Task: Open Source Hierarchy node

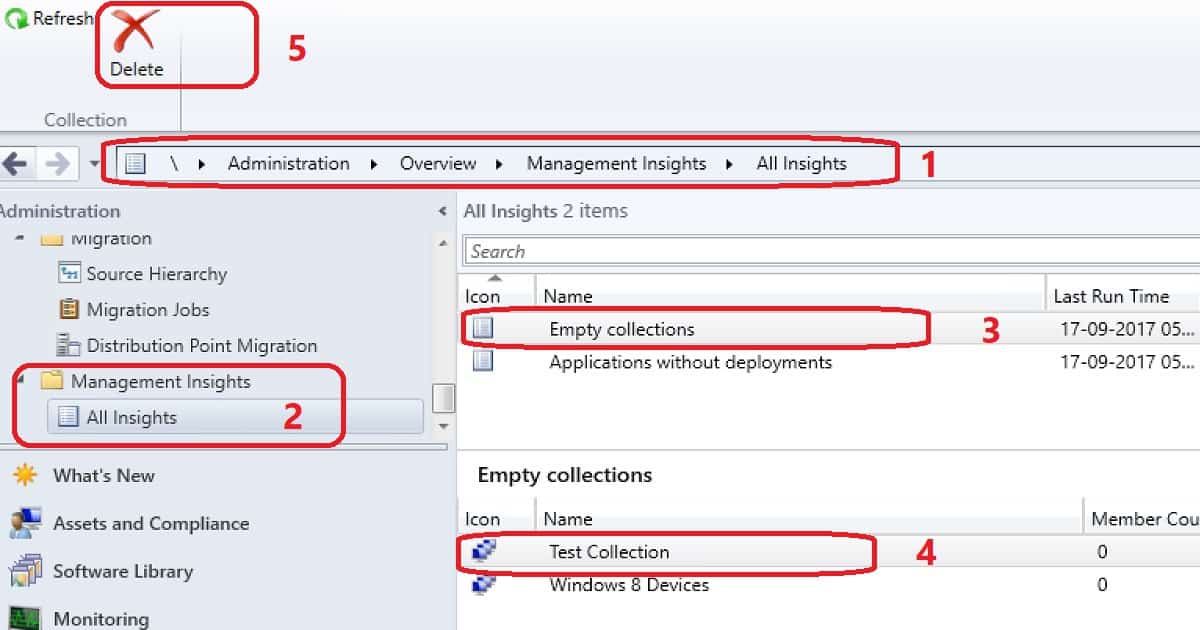Action: point(156,274)
